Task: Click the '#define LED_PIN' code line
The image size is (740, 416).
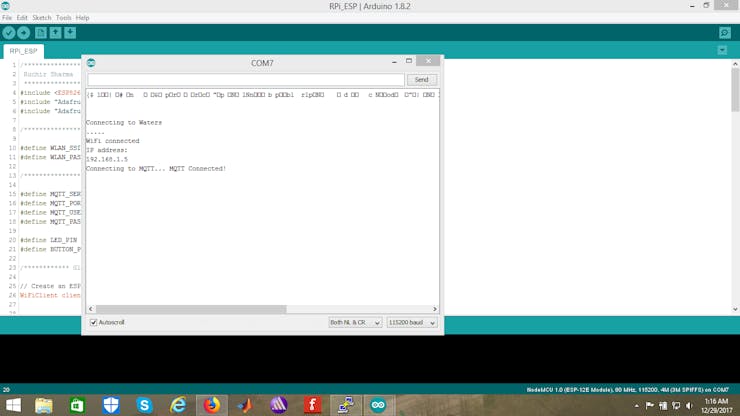Action: point(49,240)
